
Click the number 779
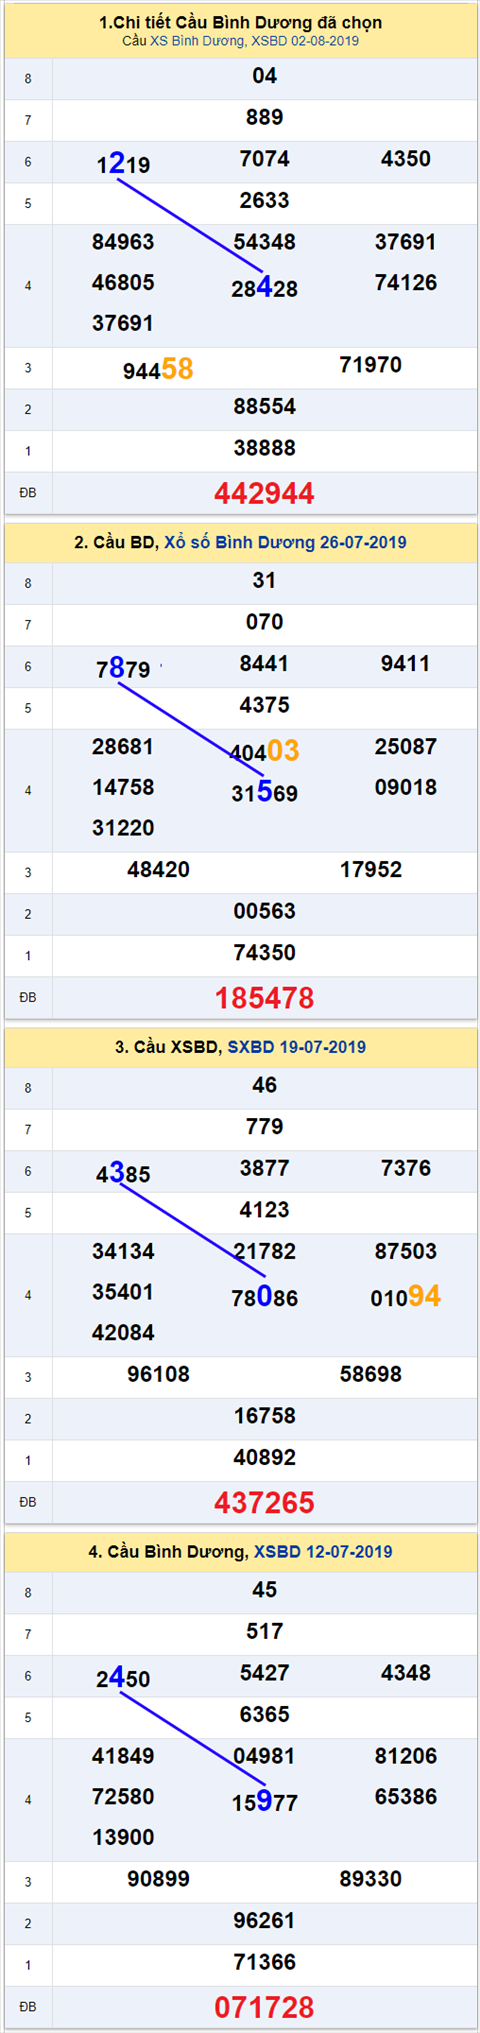264,1127
